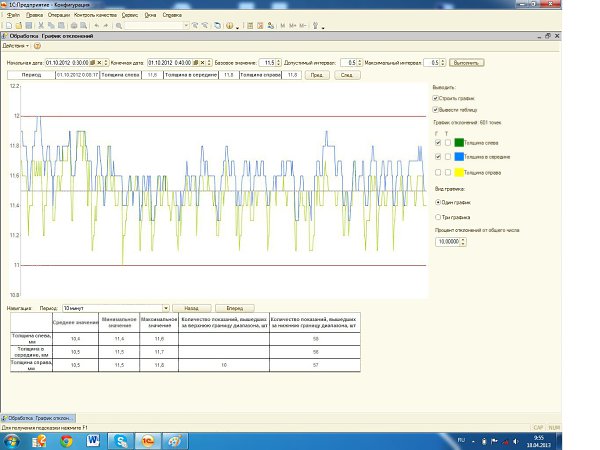Image resolution: width=600 pixels, height=450 pixels.
Task: Click the Вперед navigation button
Action: point(235,307)
